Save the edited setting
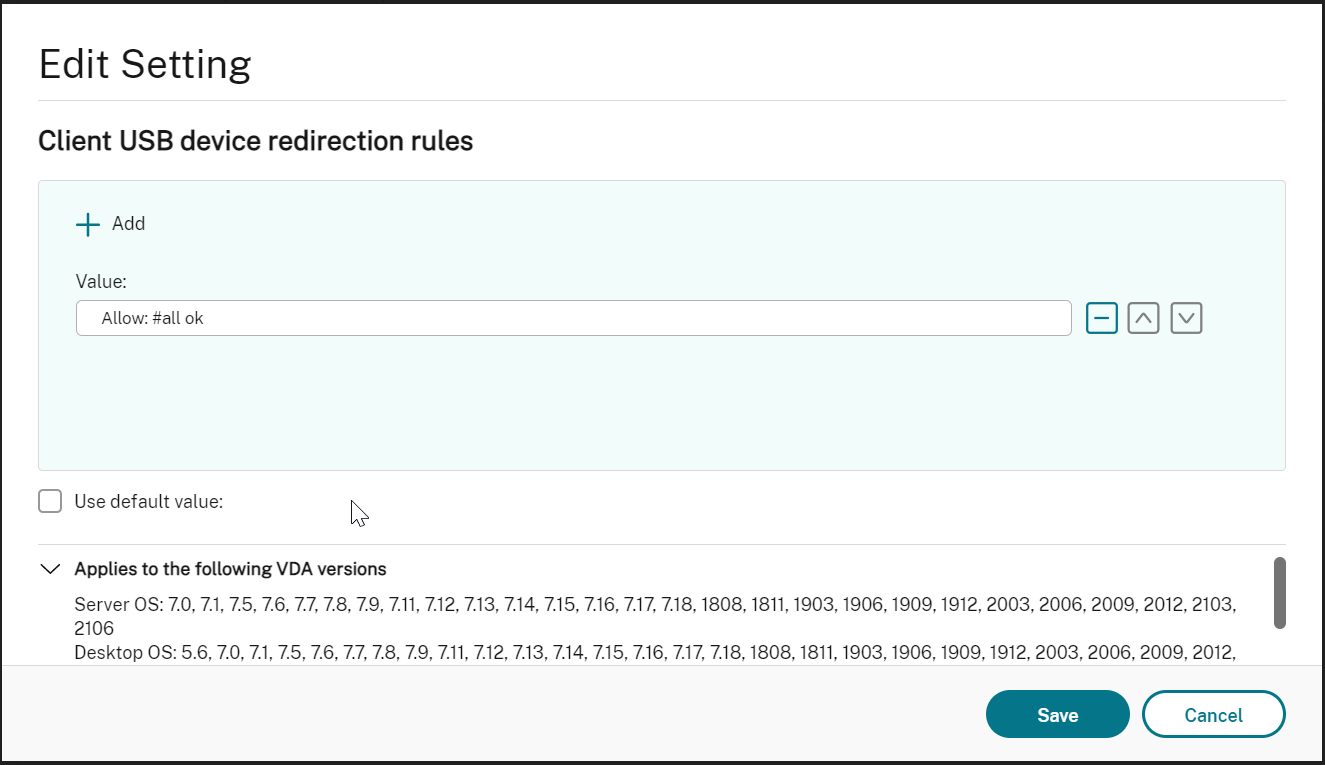1325x765 pixels. (1057, 715)
